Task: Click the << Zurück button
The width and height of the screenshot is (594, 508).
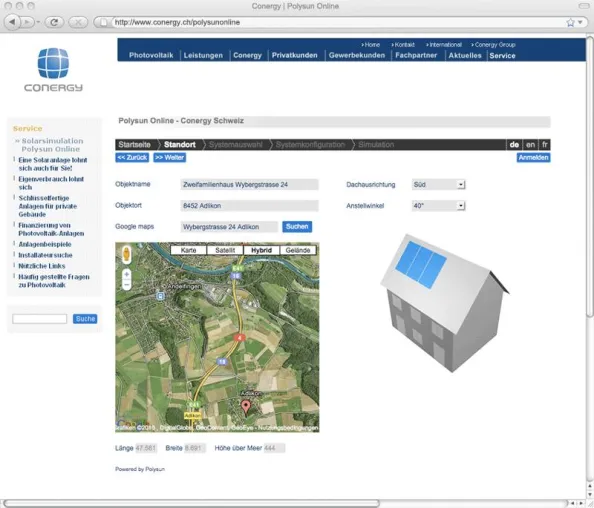Action: [x=132, y=158]
